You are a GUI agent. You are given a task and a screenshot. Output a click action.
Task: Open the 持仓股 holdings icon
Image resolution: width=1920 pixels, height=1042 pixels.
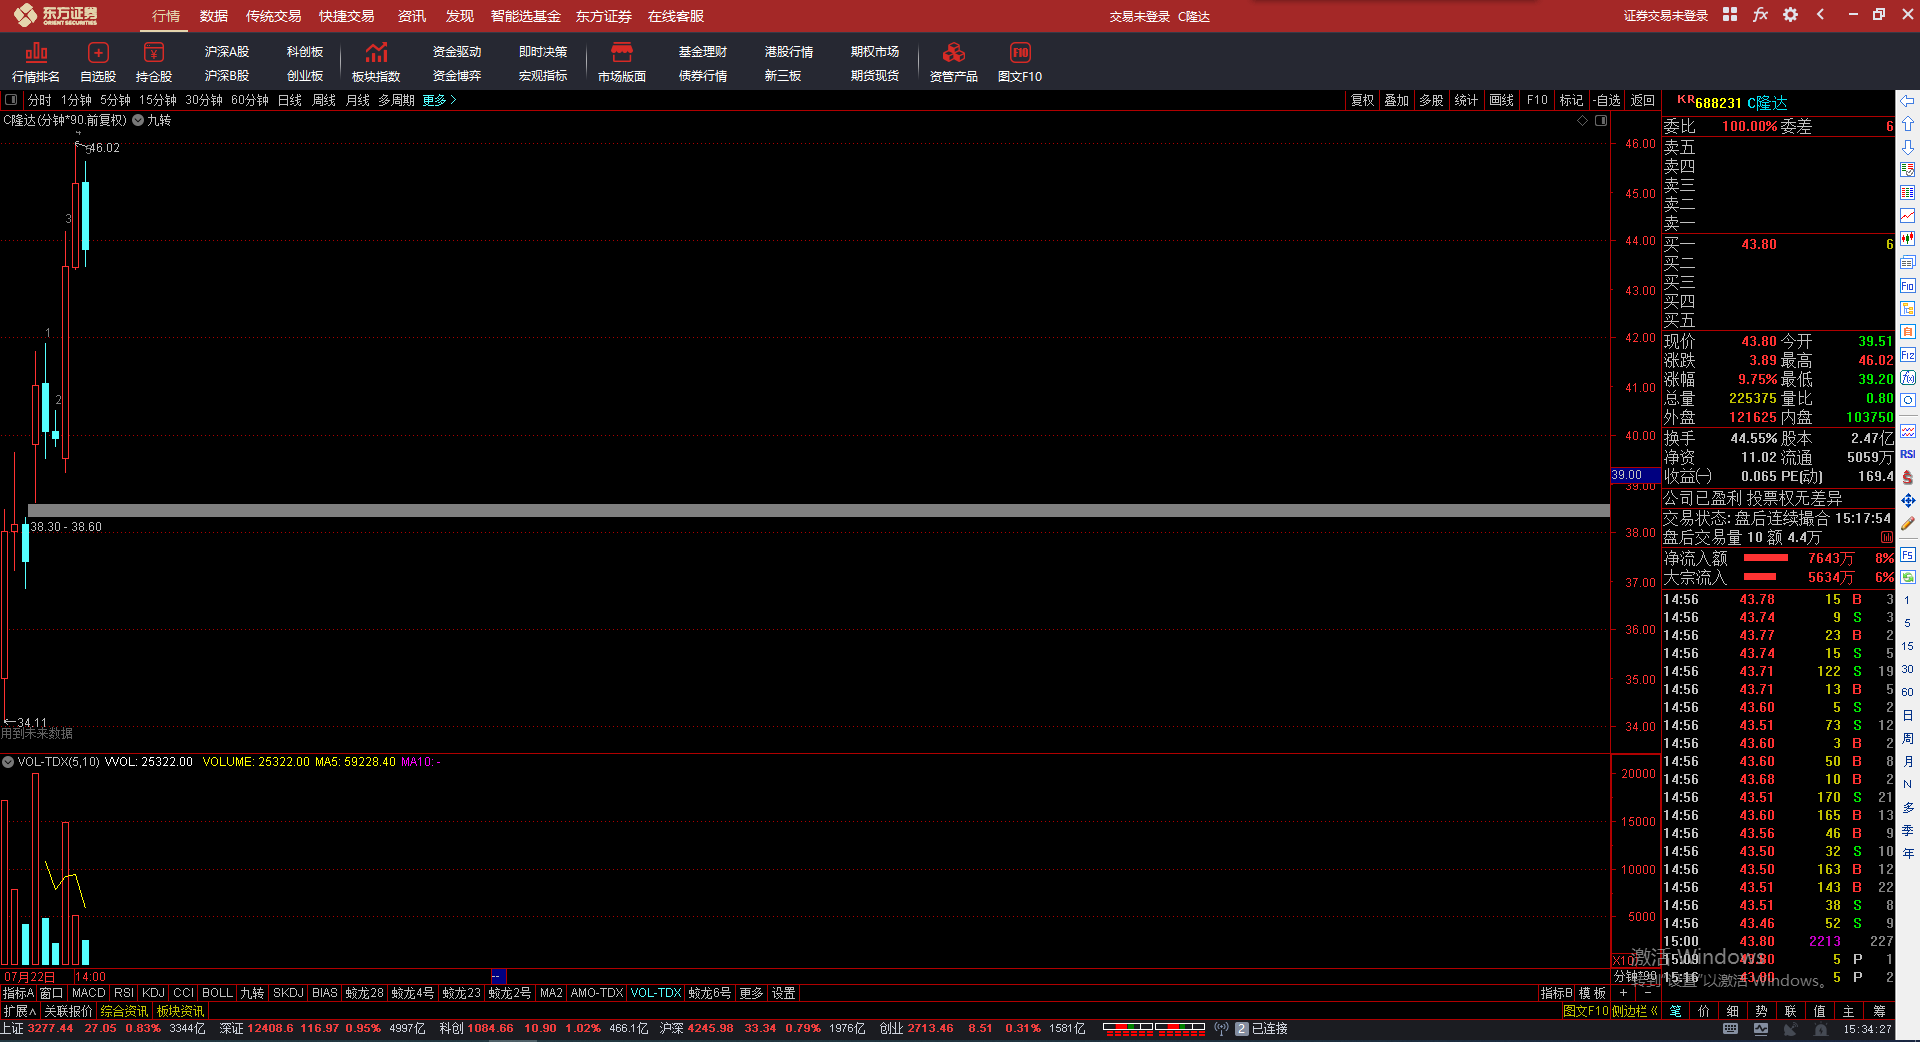click(154, 62)
